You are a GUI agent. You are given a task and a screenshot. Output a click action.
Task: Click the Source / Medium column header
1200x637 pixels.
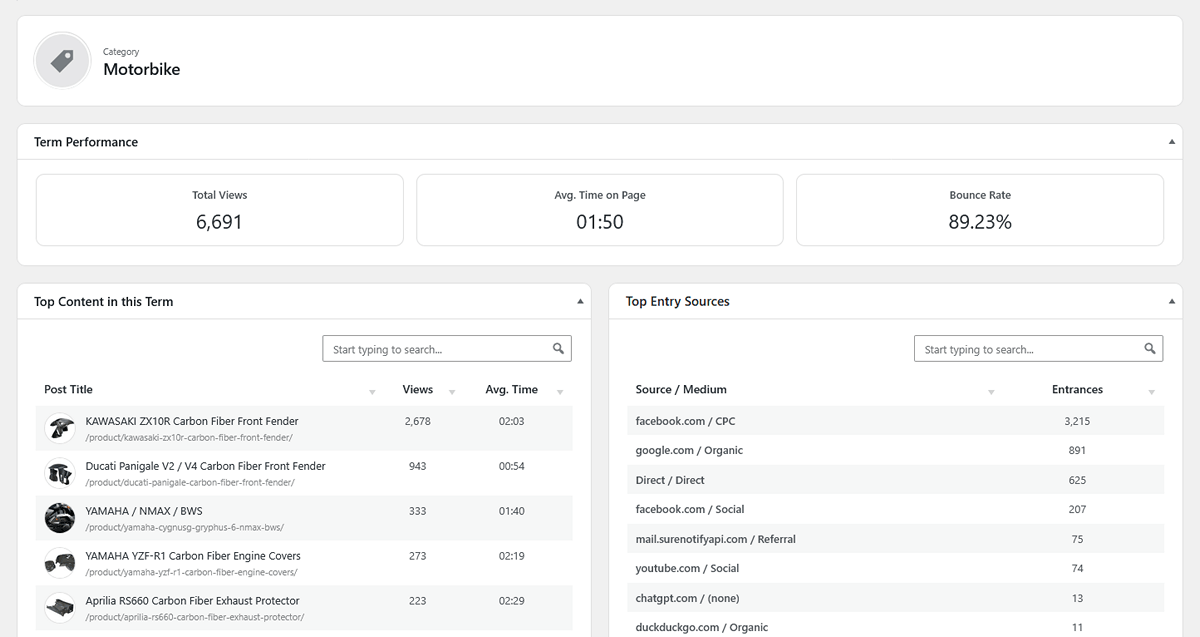[x=681, y=389]
